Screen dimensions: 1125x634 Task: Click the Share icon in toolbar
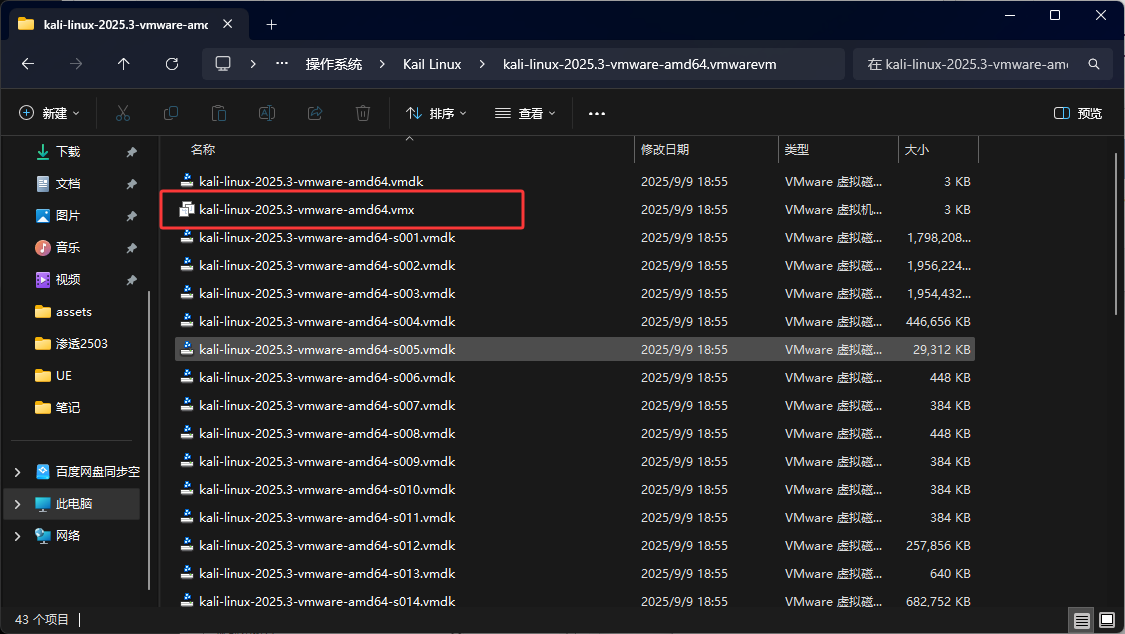click(x=315, y=113)
